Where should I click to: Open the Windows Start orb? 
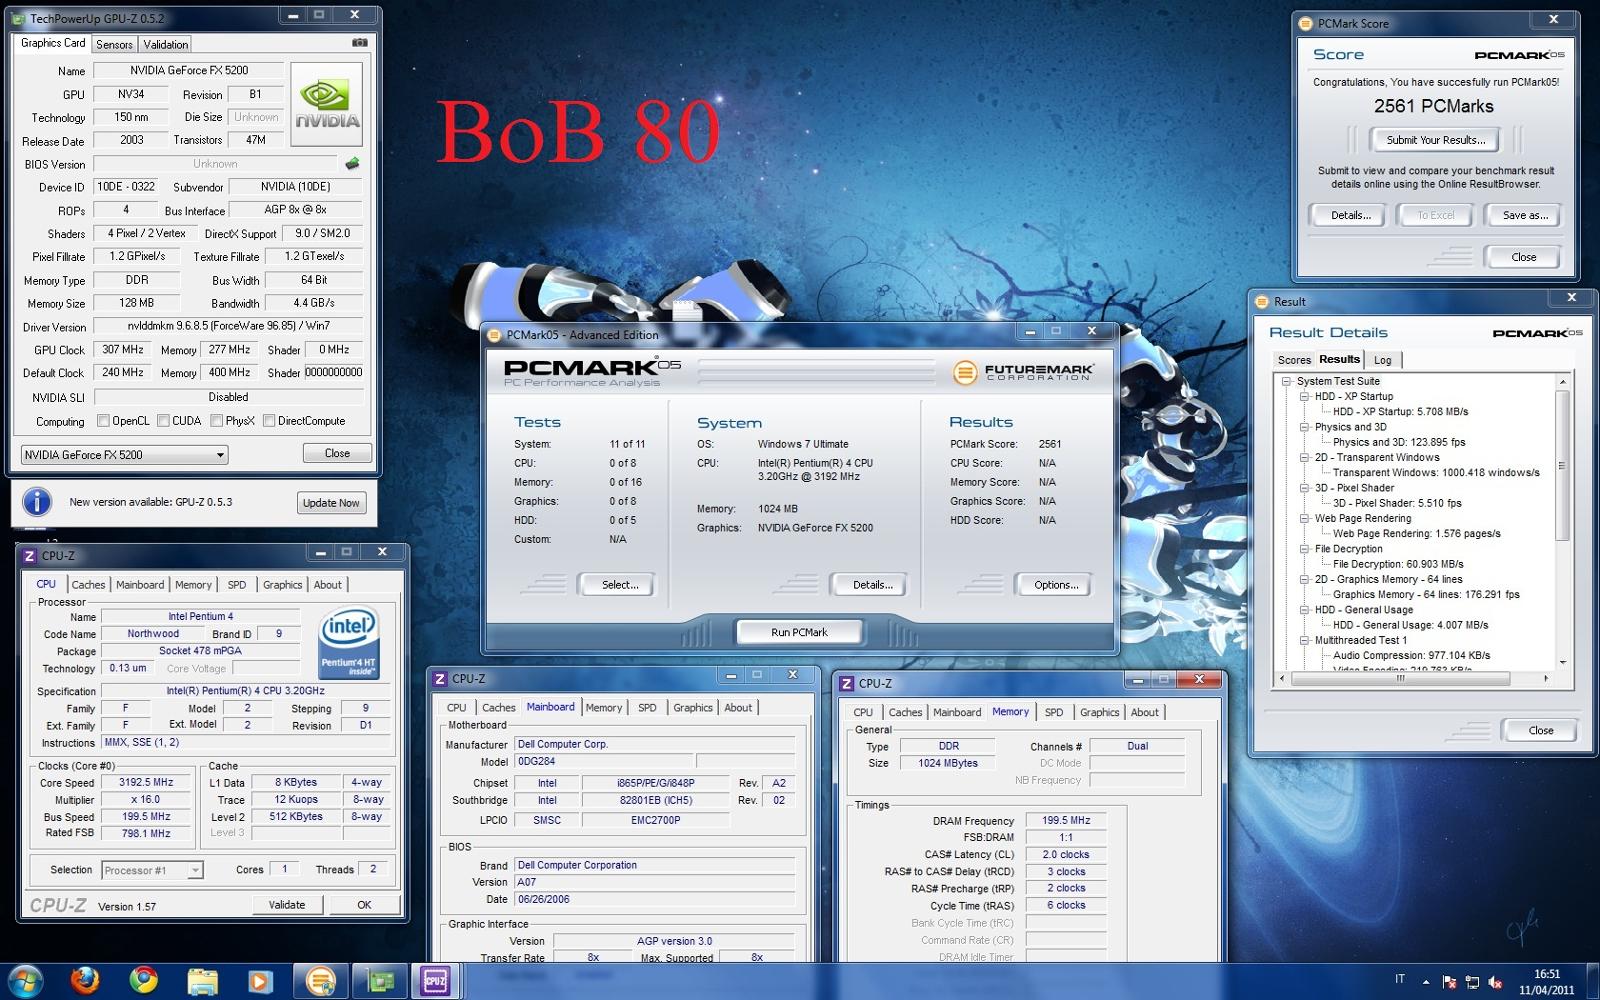point(25,981)
